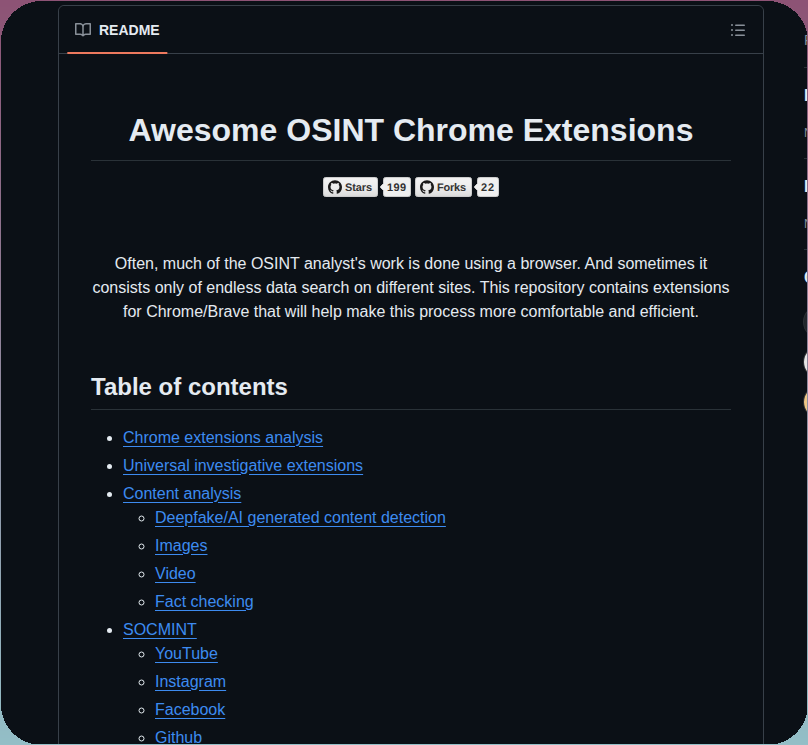Click the Awesome OSINT Chrome Extensions heading
This screenshot has height=745, width=808.
point(411,130)
